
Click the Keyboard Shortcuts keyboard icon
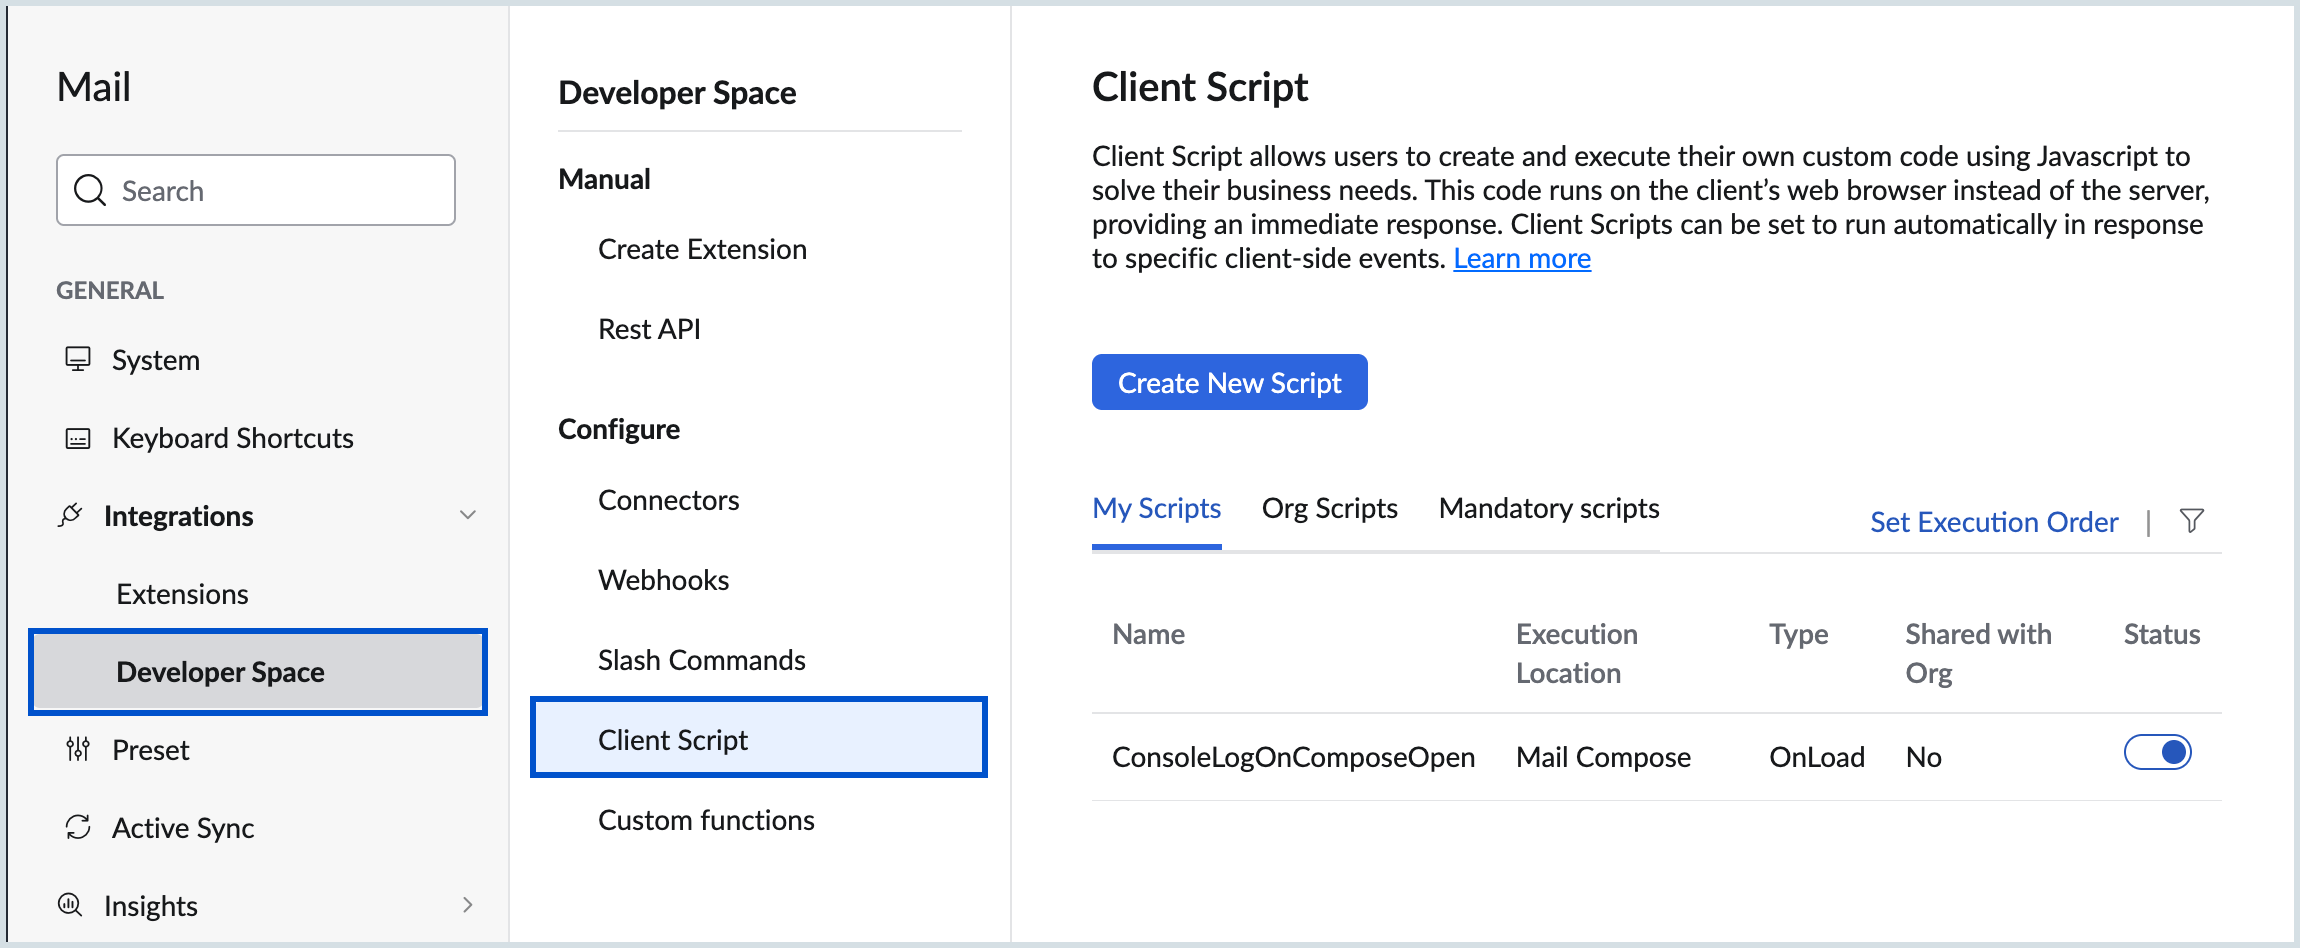(x=78, y=438)
